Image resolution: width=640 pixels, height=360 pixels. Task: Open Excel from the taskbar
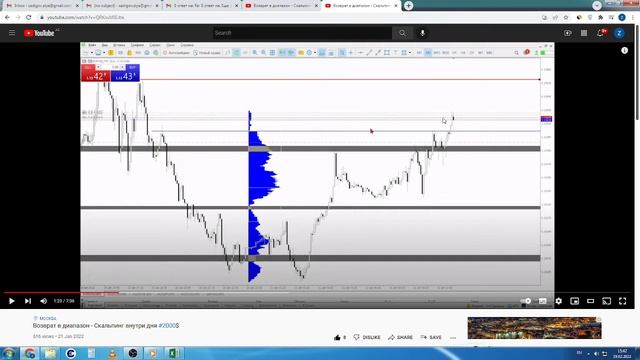(x=174, y=353)
